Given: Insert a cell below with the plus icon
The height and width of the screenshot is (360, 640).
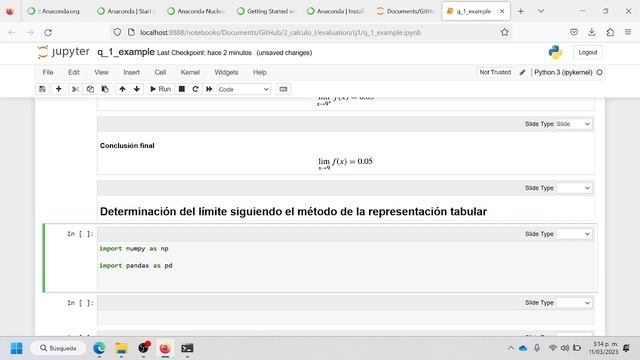Looking at the screenshot, I should click(58, 89).
